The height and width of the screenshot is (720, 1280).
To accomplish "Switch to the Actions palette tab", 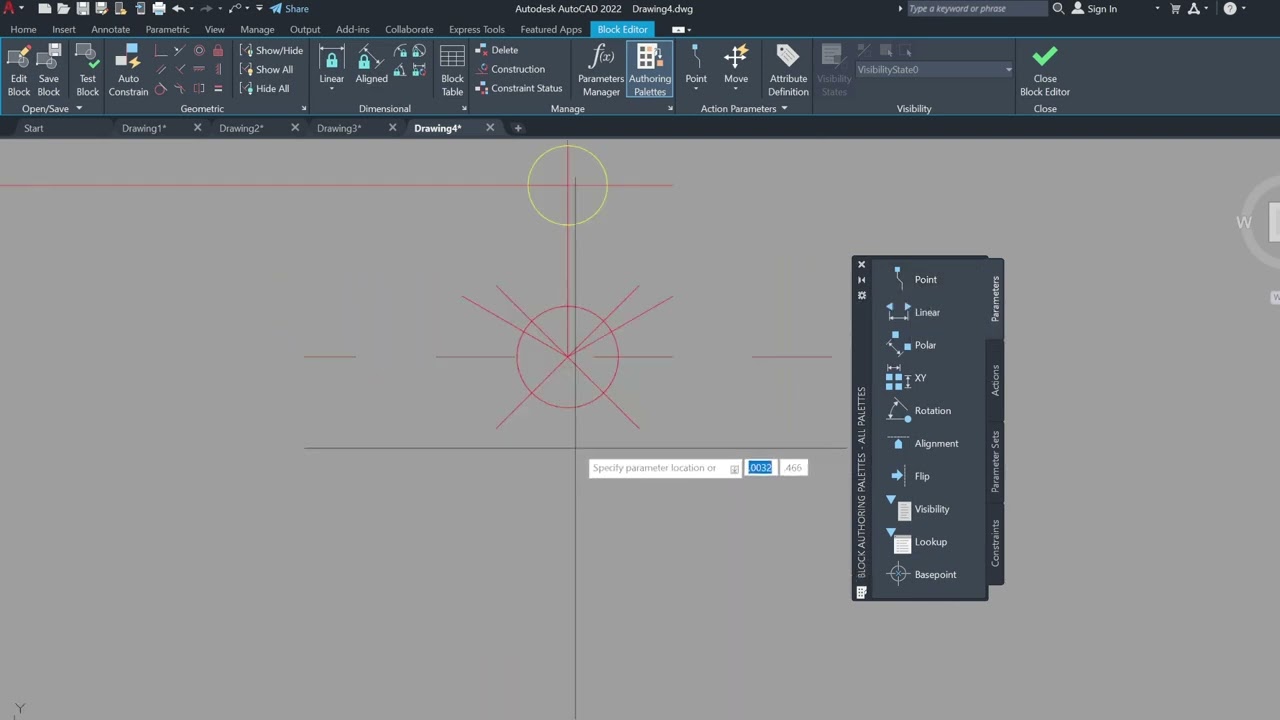I will click(x=995, y=380).
